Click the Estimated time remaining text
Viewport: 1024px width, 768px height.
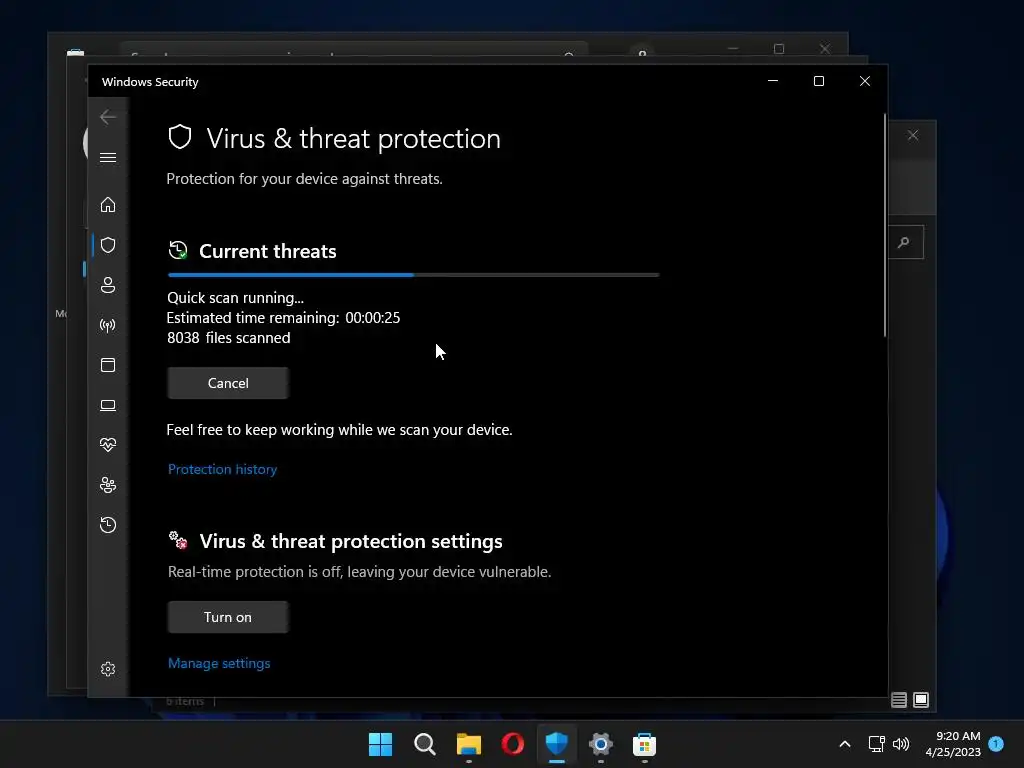[283, 317]
